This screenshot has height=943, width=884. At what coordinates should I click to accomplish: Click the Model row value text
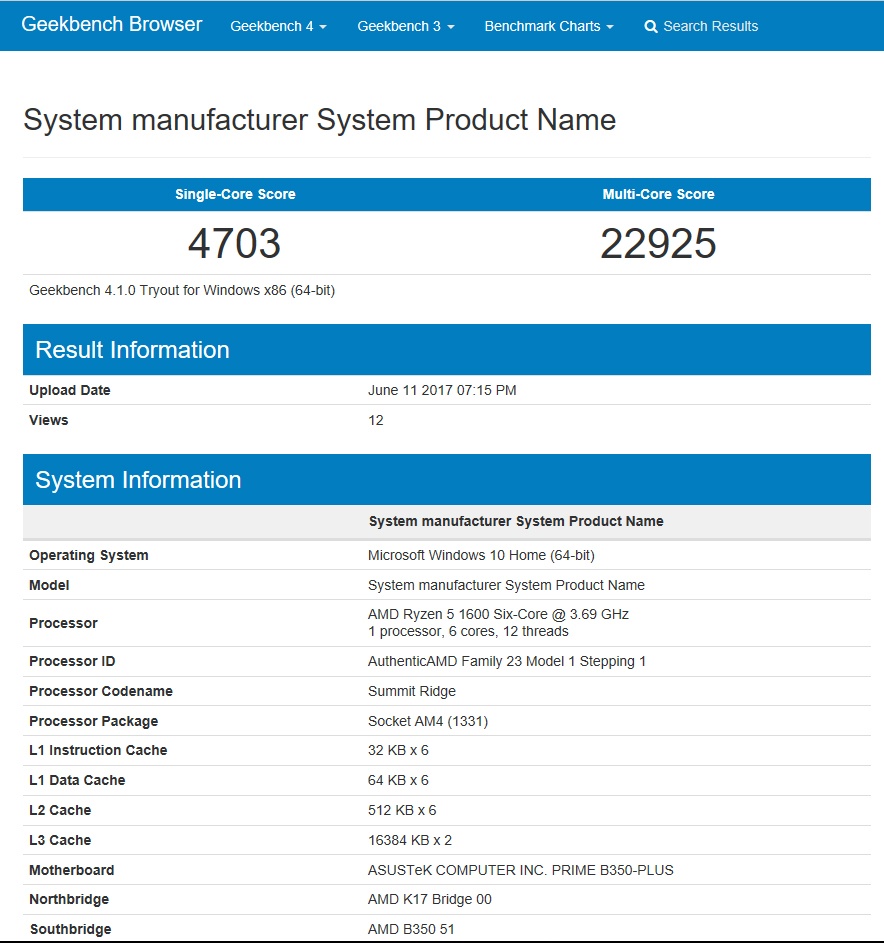tap(506, 585)
